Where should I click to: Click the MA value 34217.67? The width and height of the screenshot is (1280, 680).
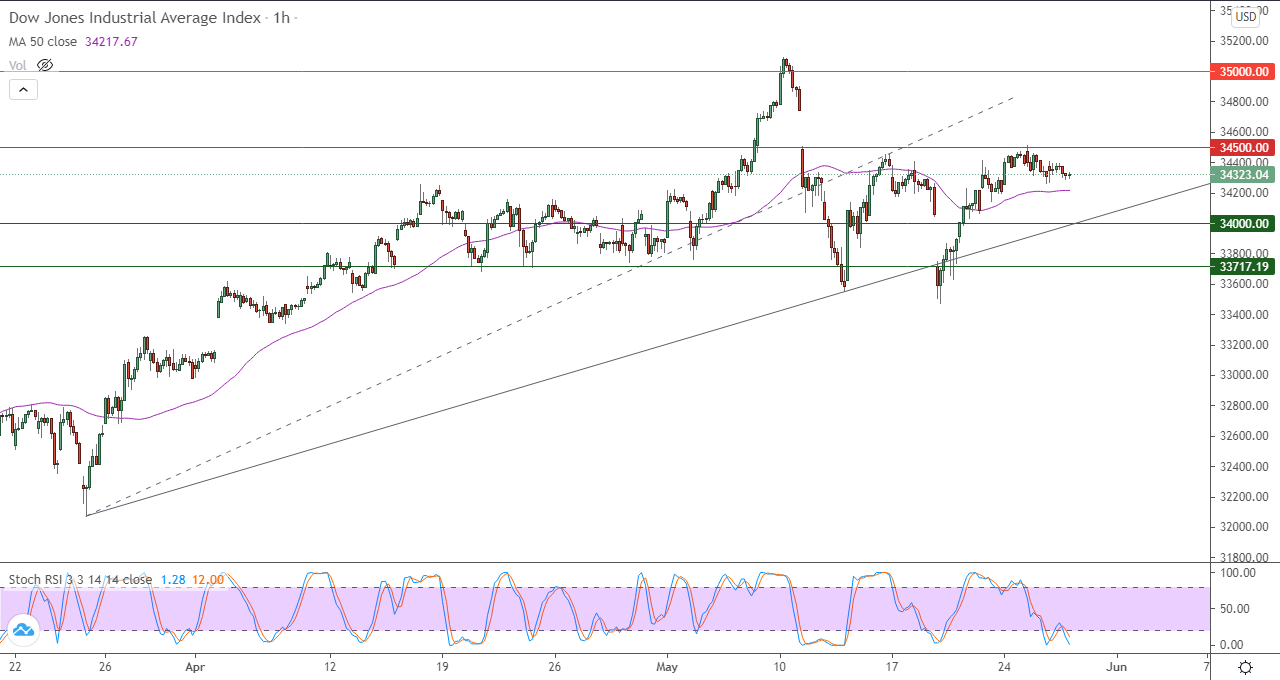(113, 42)
